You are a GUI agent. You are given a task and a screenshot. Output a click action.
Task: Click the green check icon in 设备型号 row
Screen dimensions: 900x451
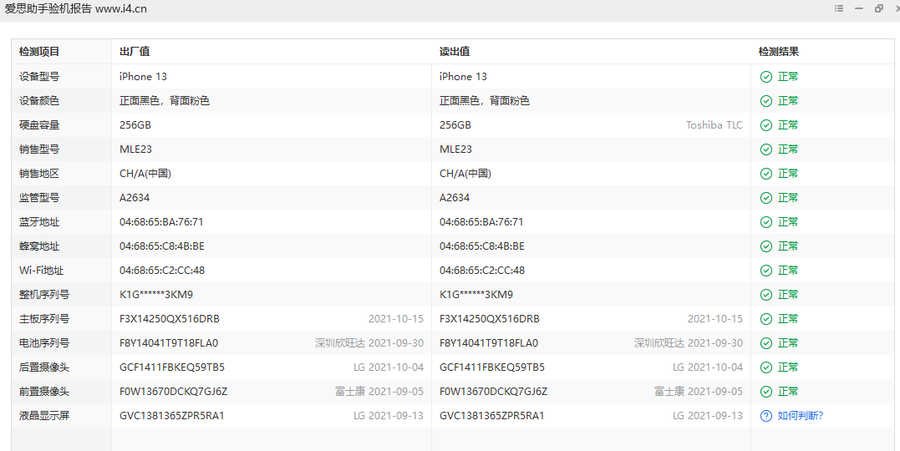pyautogui.click(x=766, y=77)
